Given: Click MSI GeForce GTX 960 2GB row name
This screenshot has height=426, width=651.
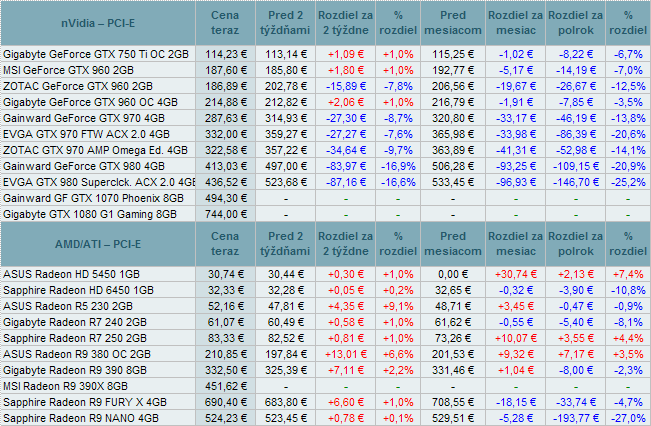Looking at the screenshot, I should tap(69, 70).
